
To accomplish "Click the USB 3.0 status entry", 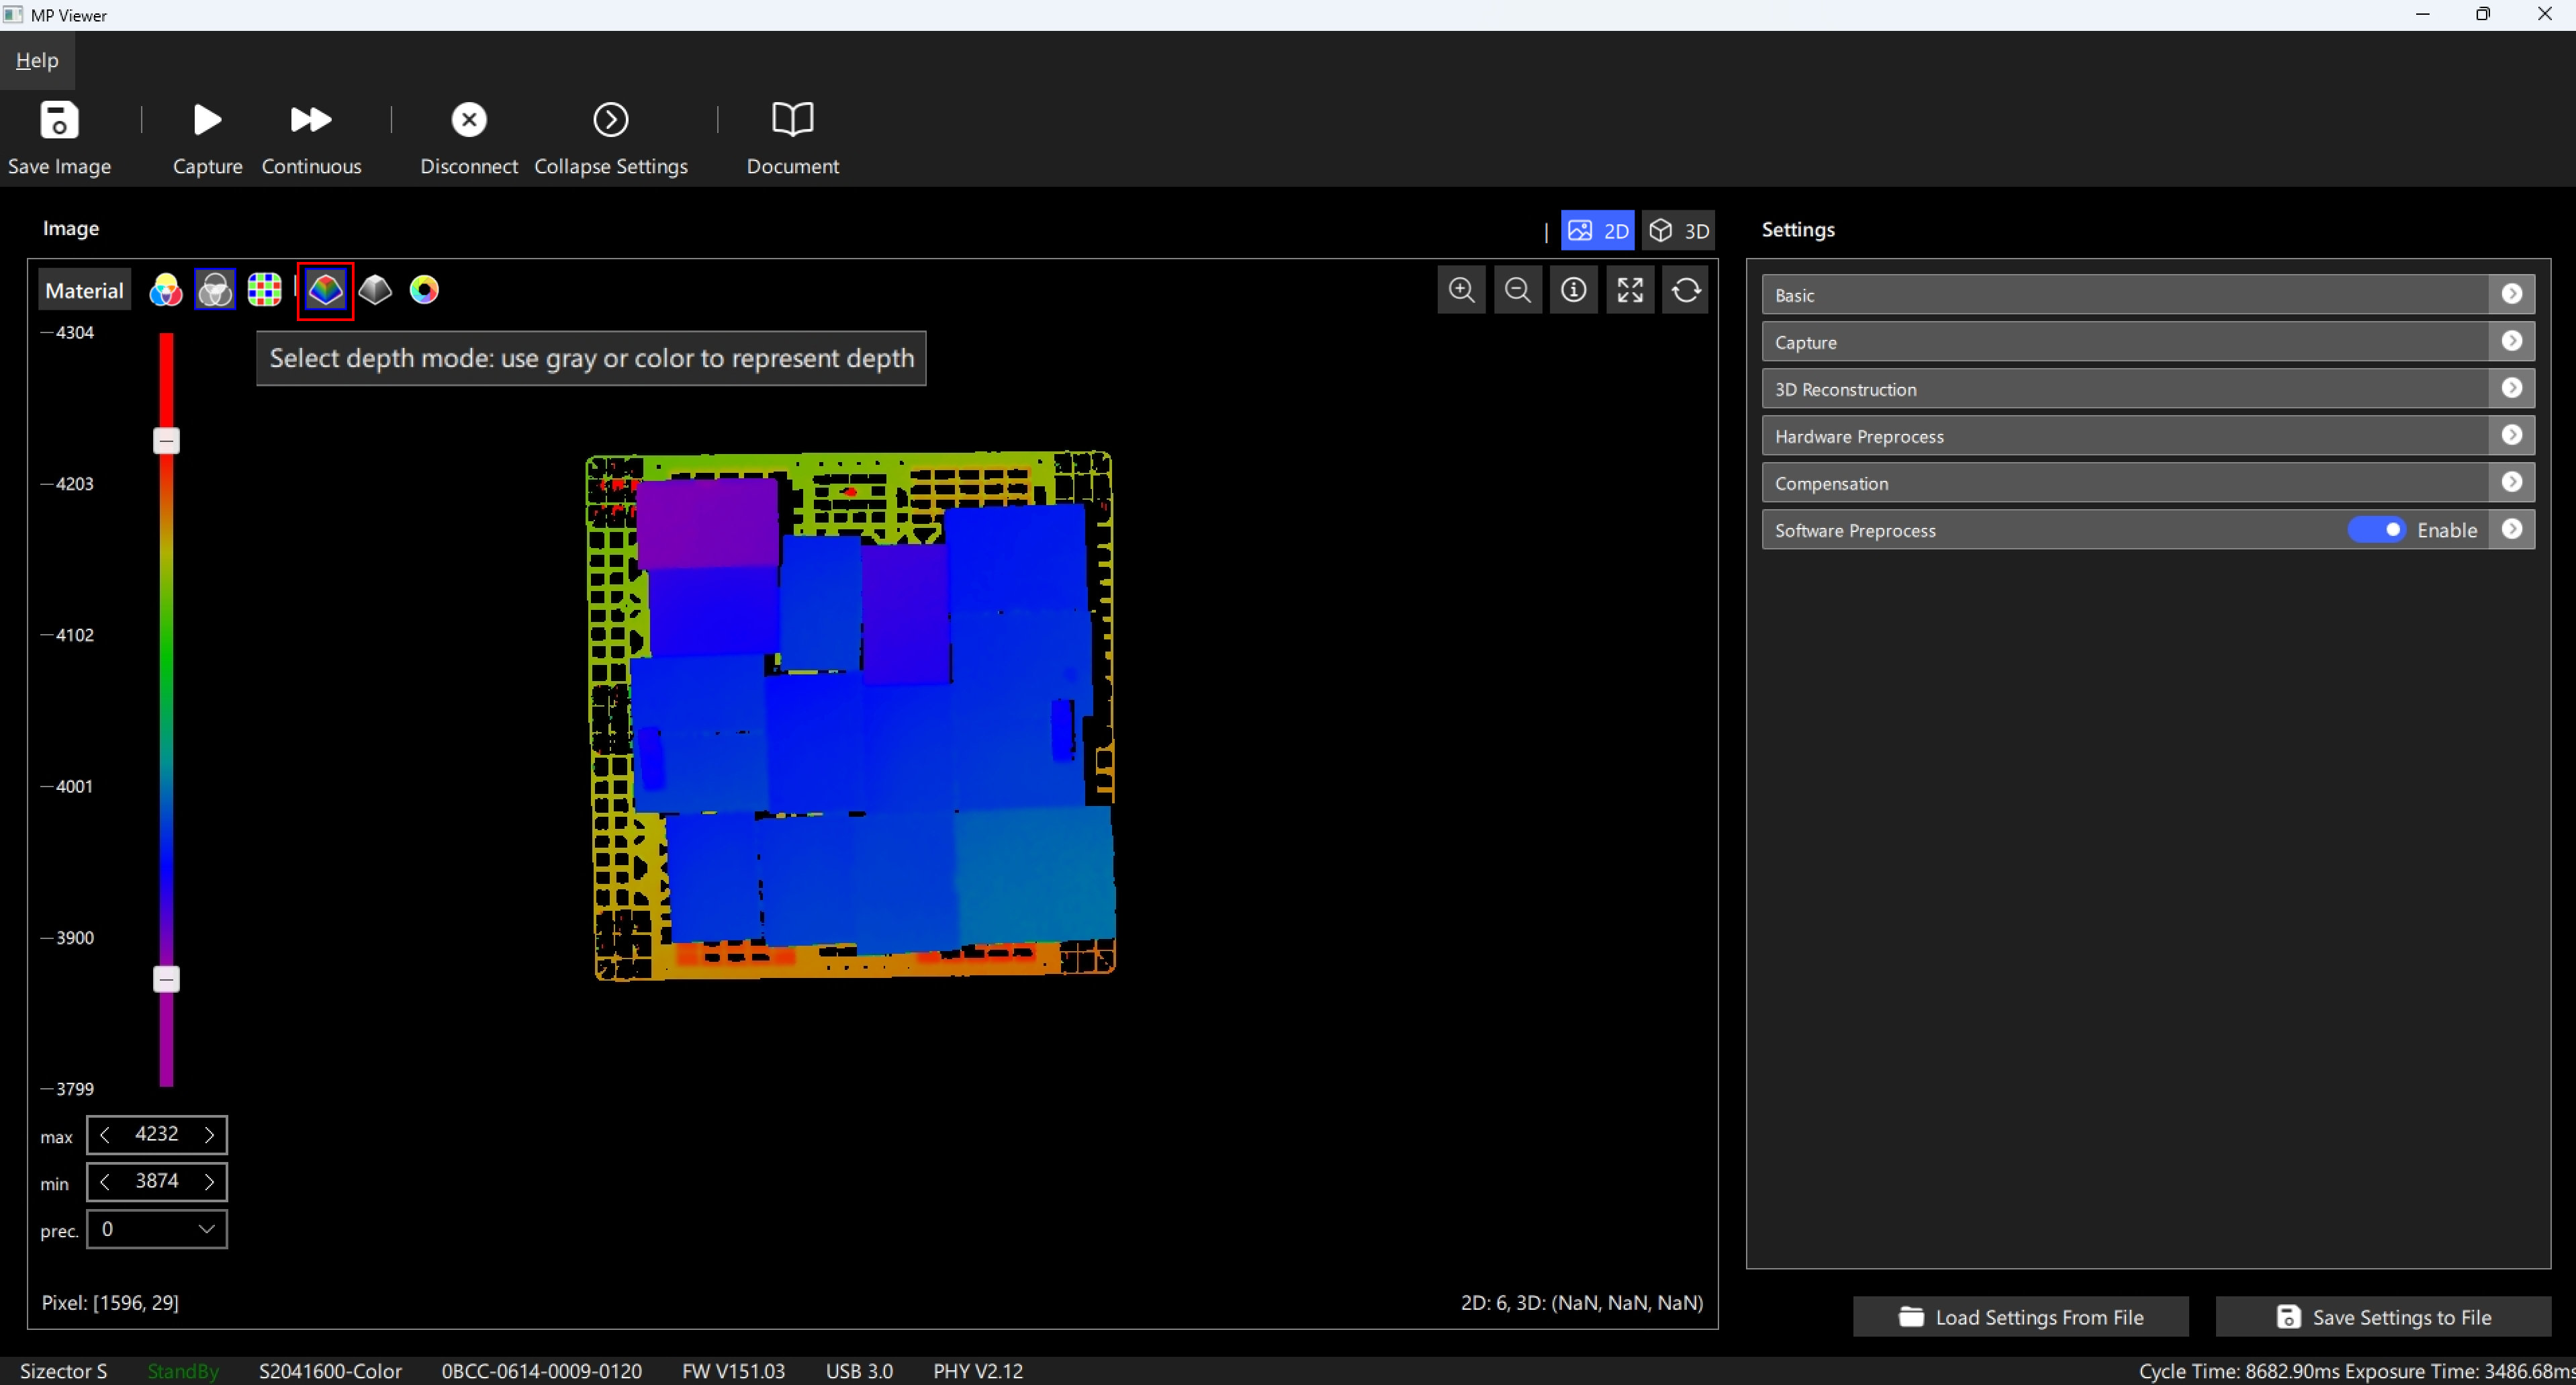I will pyautogui.click(x=859, y=1371).
